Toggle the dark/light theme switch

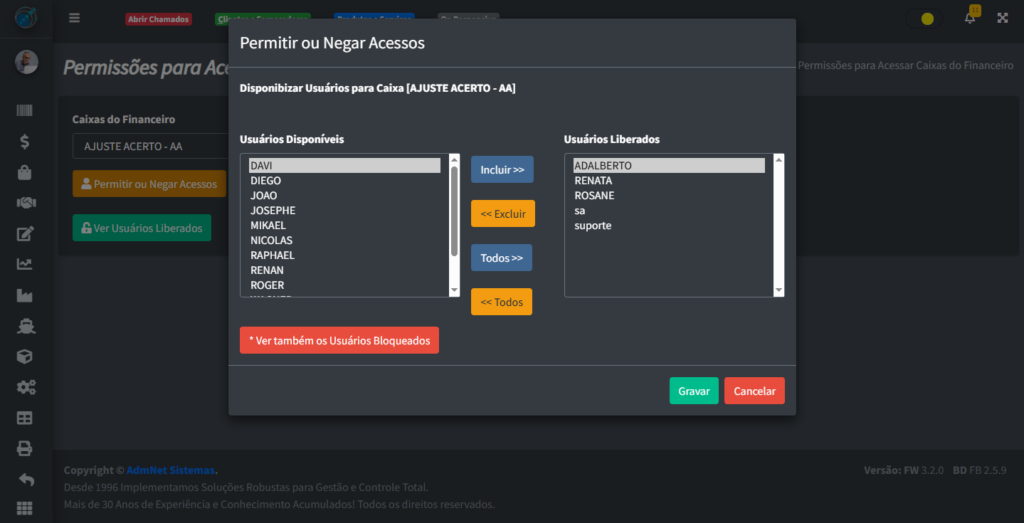[927, 18]
